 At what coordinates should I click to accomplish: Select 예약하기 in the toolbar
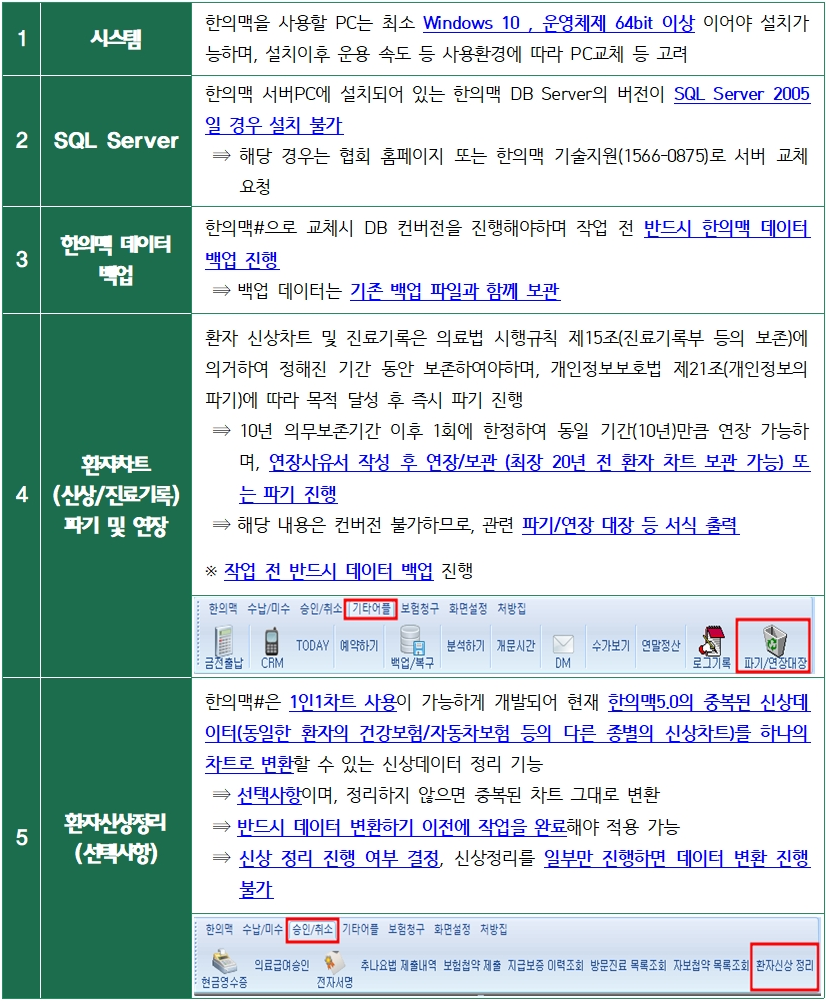tap(359, 645)
